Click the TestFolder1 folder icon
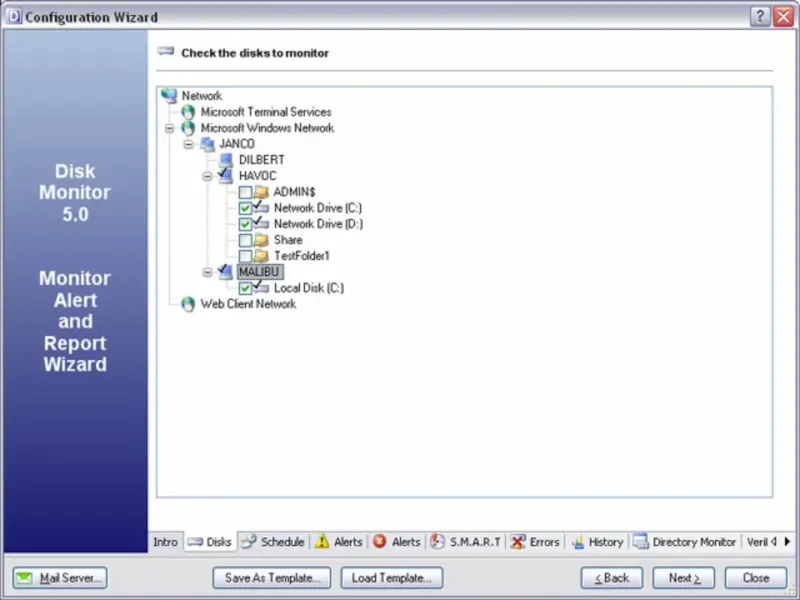The image size is (800, 600). 262,256
